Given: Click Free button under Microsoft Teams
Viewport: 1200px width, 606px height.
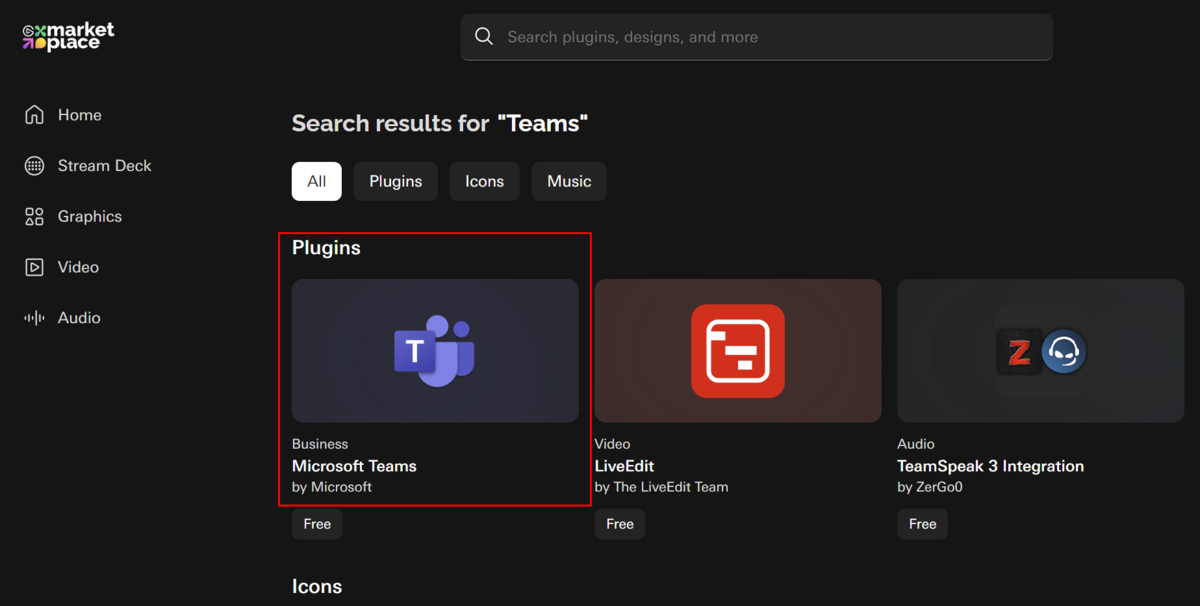Looking at the screenshot, I should (x=317, y=524).
